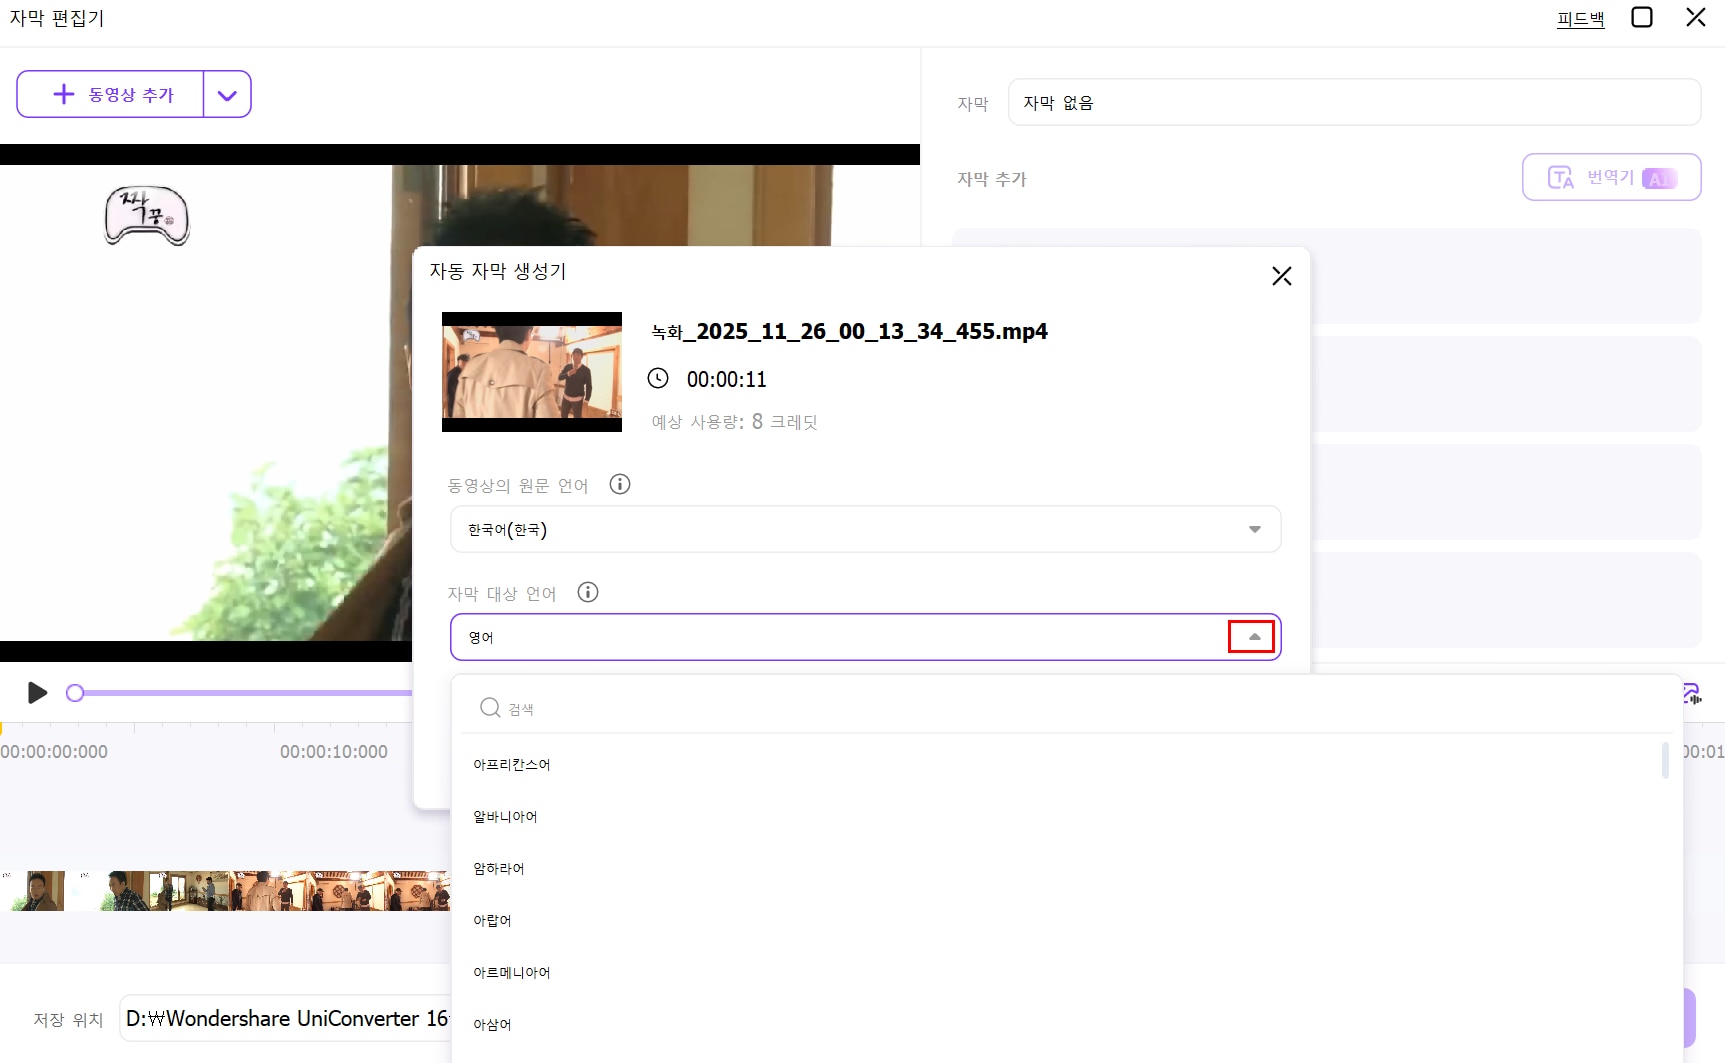This screenshot has height=1063, width=1725.
Task: Click the TA translator icon on 번역기 button
Action: (1560, 176)
